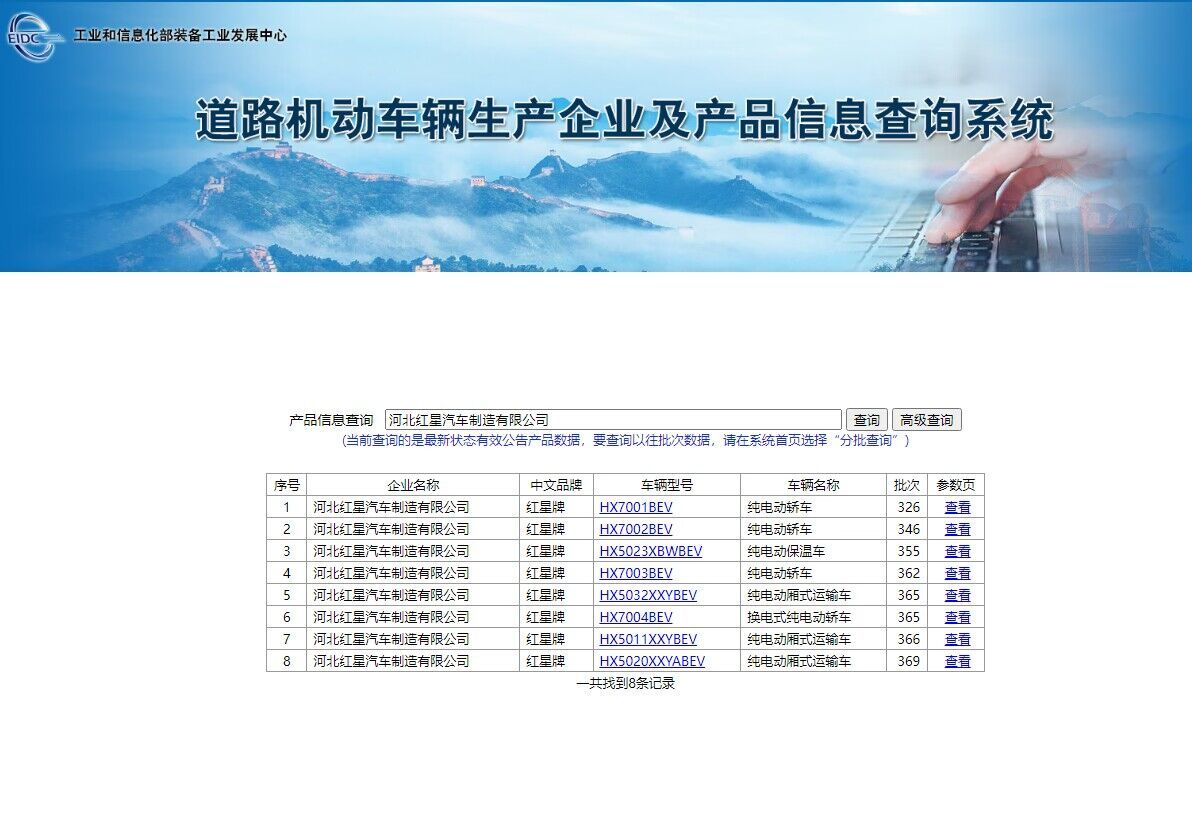Click 纯电动轿车 cell in HX7001BEV row
The width and height of the screenshot is (1192, 815).
click(x=813, y=507)
